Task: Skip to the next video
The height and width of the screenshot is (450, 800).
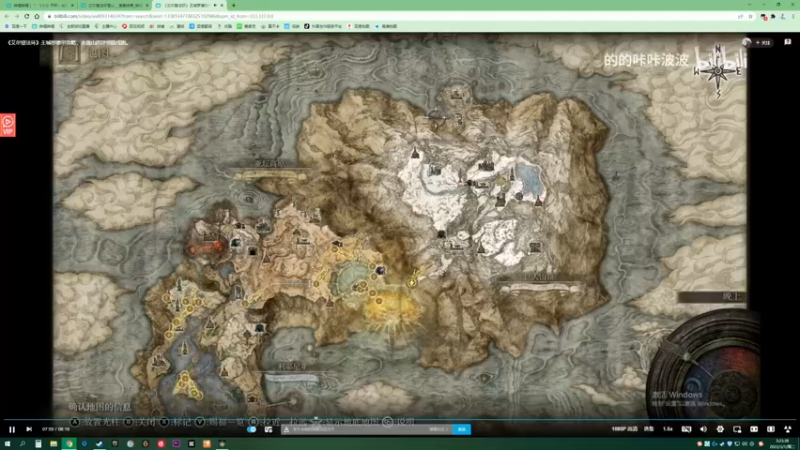Action: tap(29, 429)
